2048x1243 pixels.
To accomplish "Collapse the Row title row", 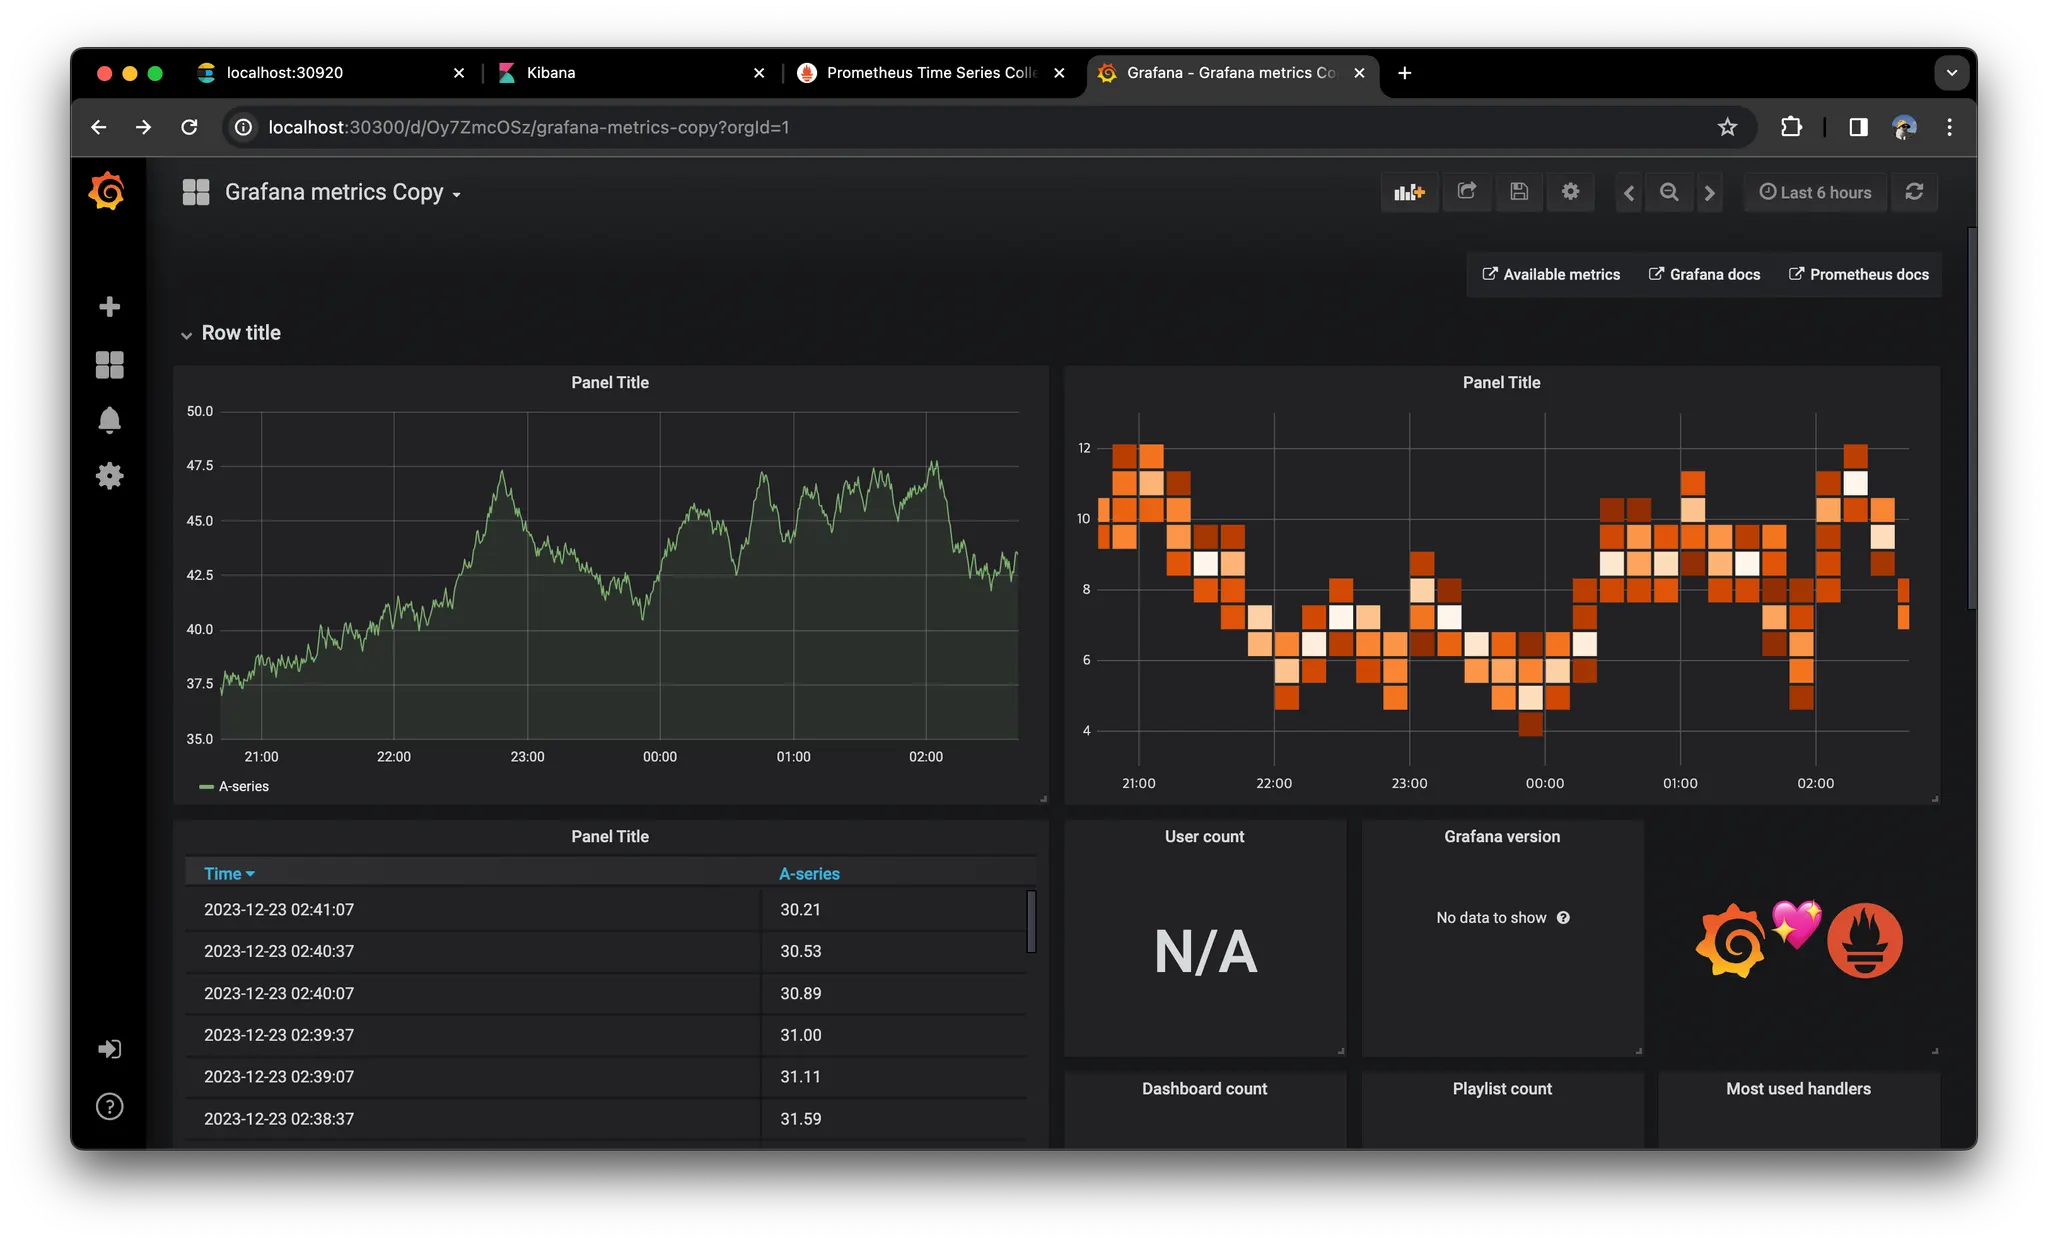I will coord(240,333).
